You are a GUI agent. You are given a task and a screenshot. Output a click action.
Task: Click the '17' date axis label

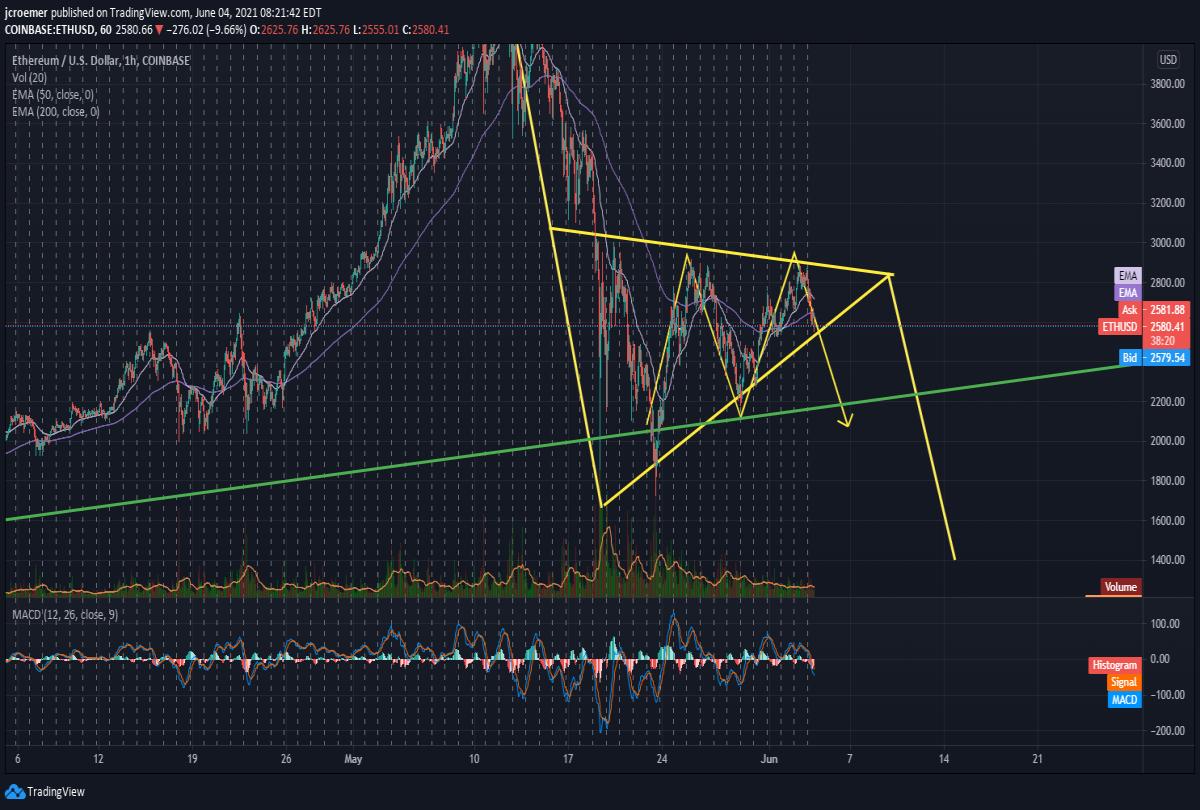pyautogui.click(x=567, y=759)
